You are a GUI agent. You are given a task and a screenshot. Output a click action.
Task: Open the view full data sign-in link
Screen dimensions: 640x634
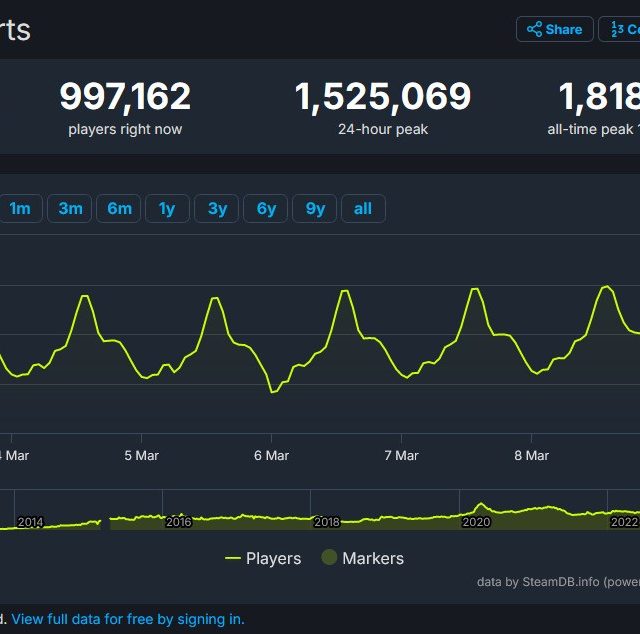pos(127,619)
